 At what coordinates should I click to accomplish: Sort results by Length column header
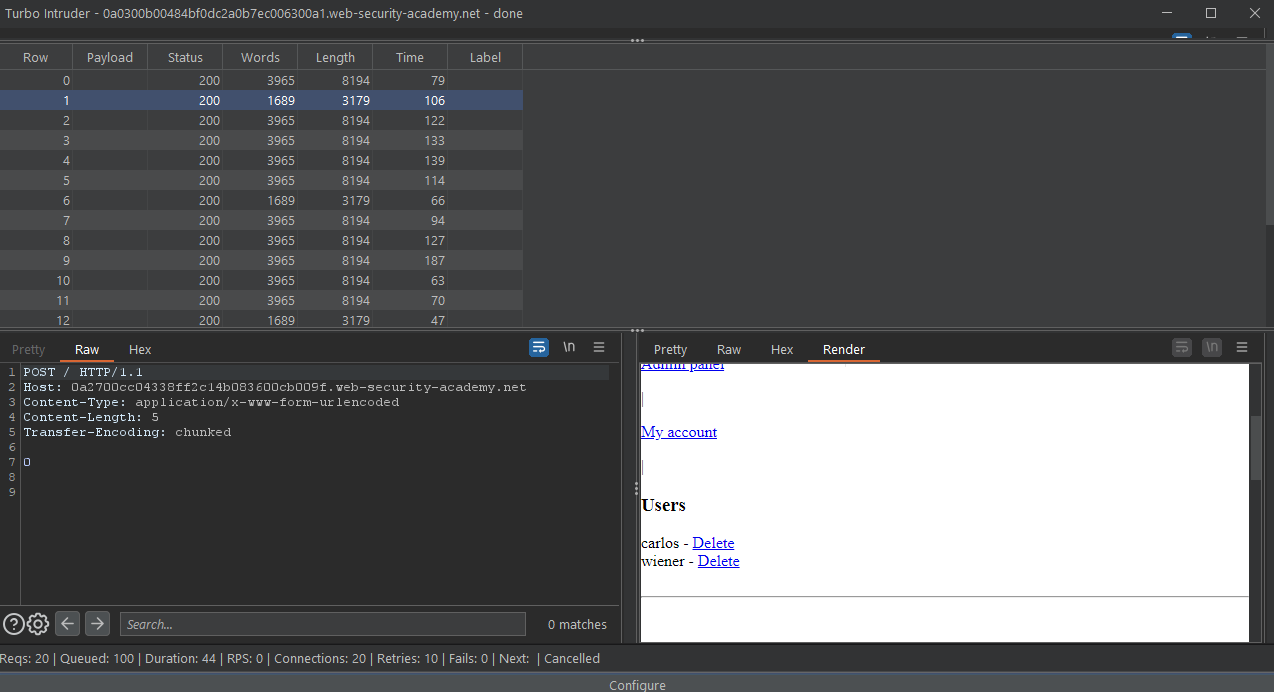click(335, 57)
